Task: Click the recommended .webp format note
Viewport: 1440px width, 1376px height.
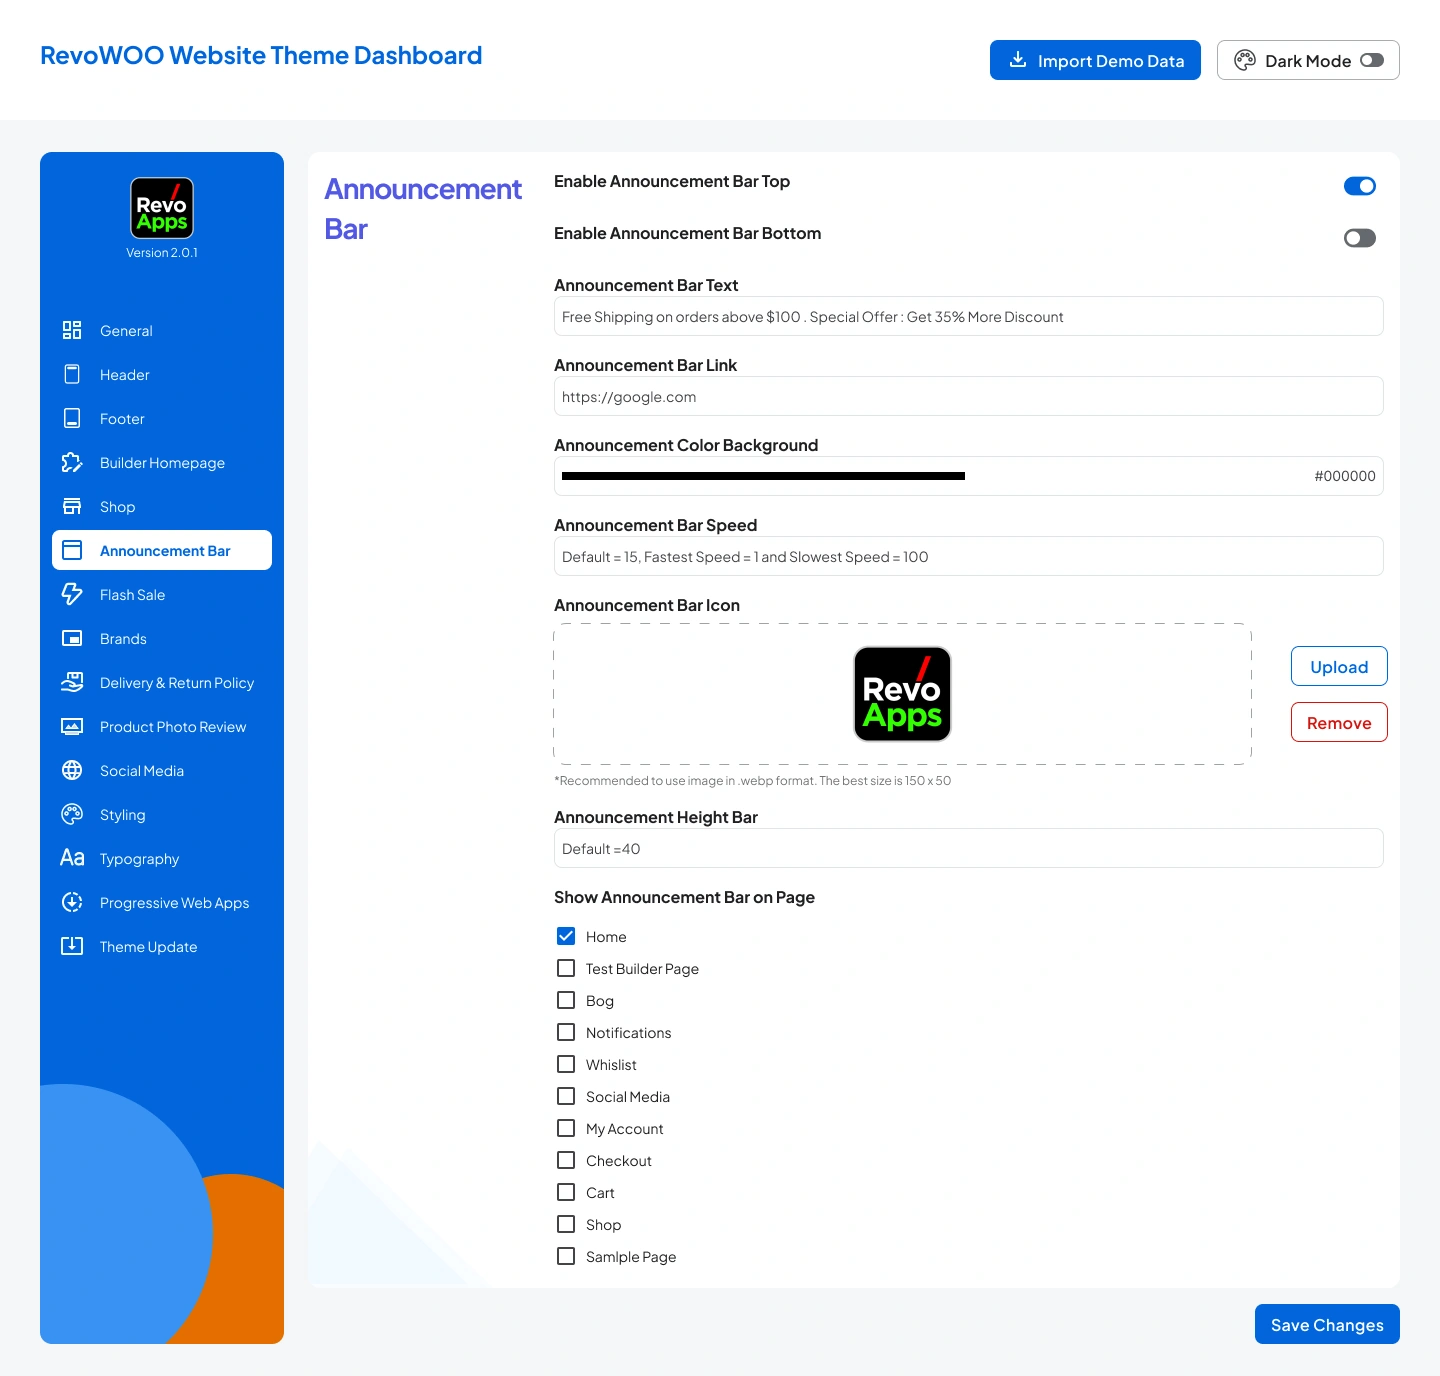Action: point(752,781)
